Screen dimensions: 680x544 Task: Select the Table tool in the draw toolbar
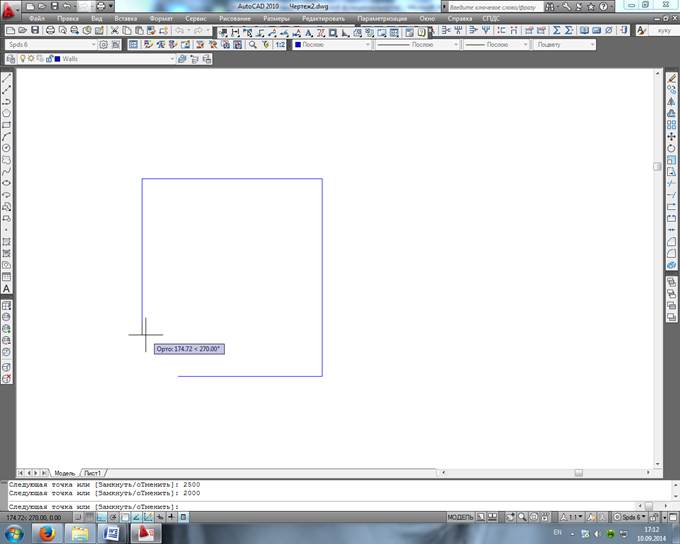click(x=7, y=277)
